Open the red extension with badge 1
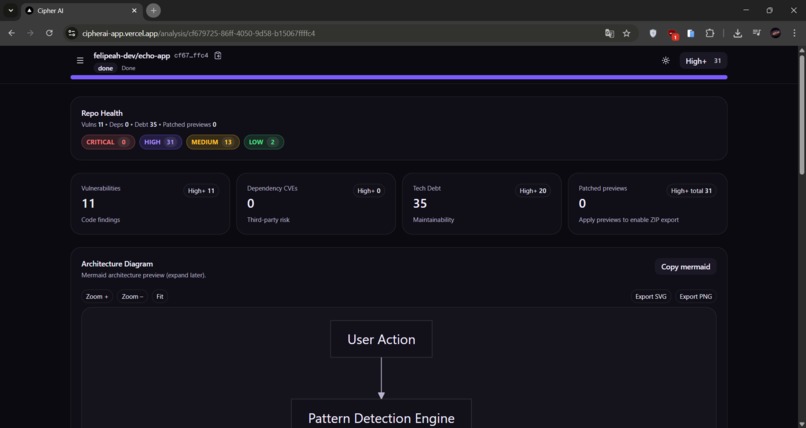Viewport: 806px width, 428px height. coord(672,34)
